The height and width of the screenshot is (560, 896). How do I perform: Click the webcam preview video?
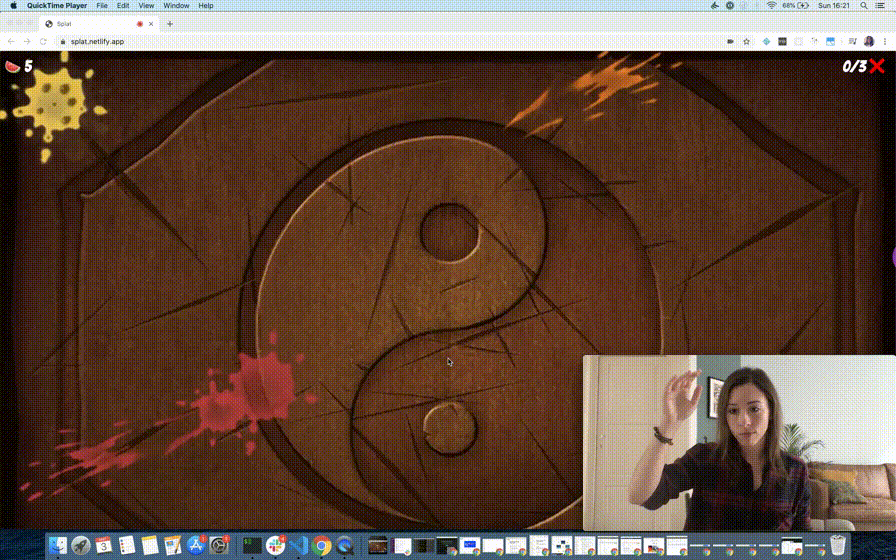pos(739,443)
